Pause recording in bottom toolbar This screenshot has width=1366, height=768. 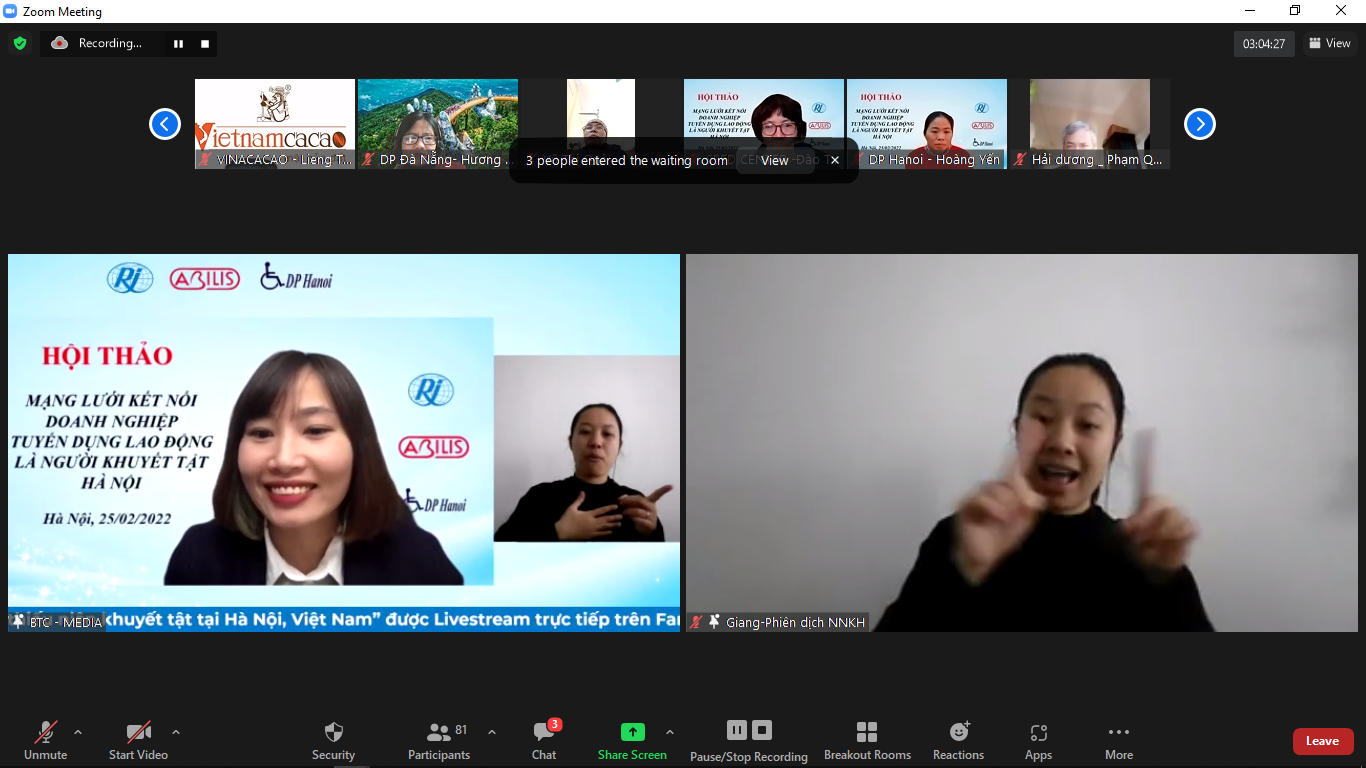[737, 730]
